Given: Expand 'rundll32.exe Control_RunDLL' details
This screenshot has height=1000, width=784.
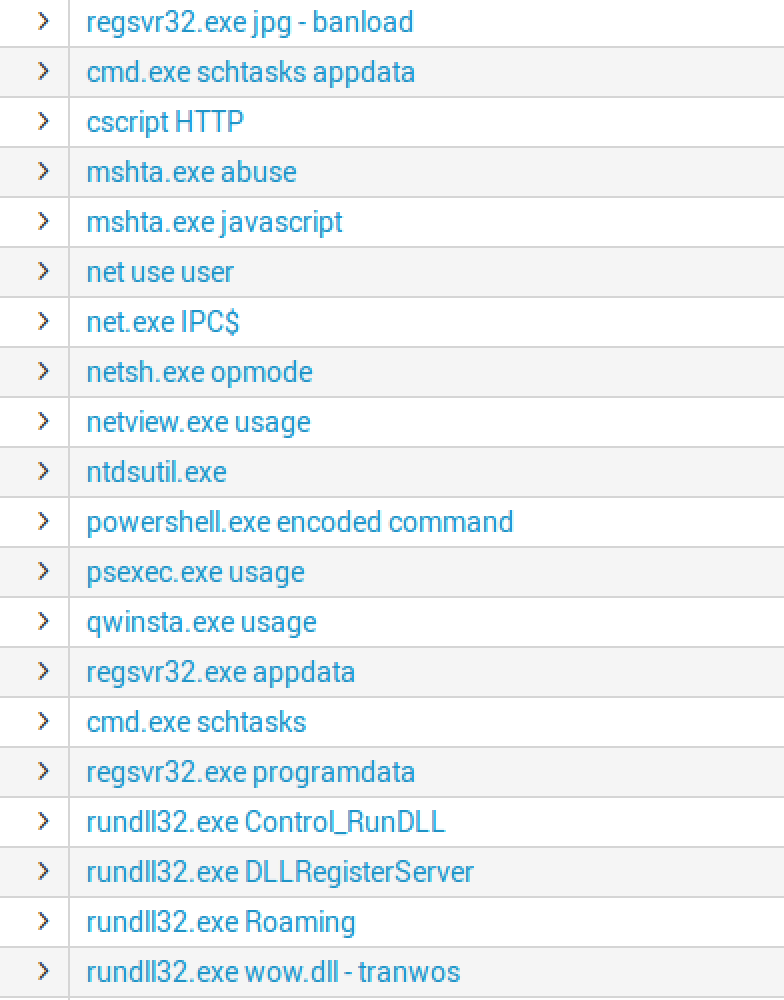Looking at the screenshot, I should [x=43, y=821].
